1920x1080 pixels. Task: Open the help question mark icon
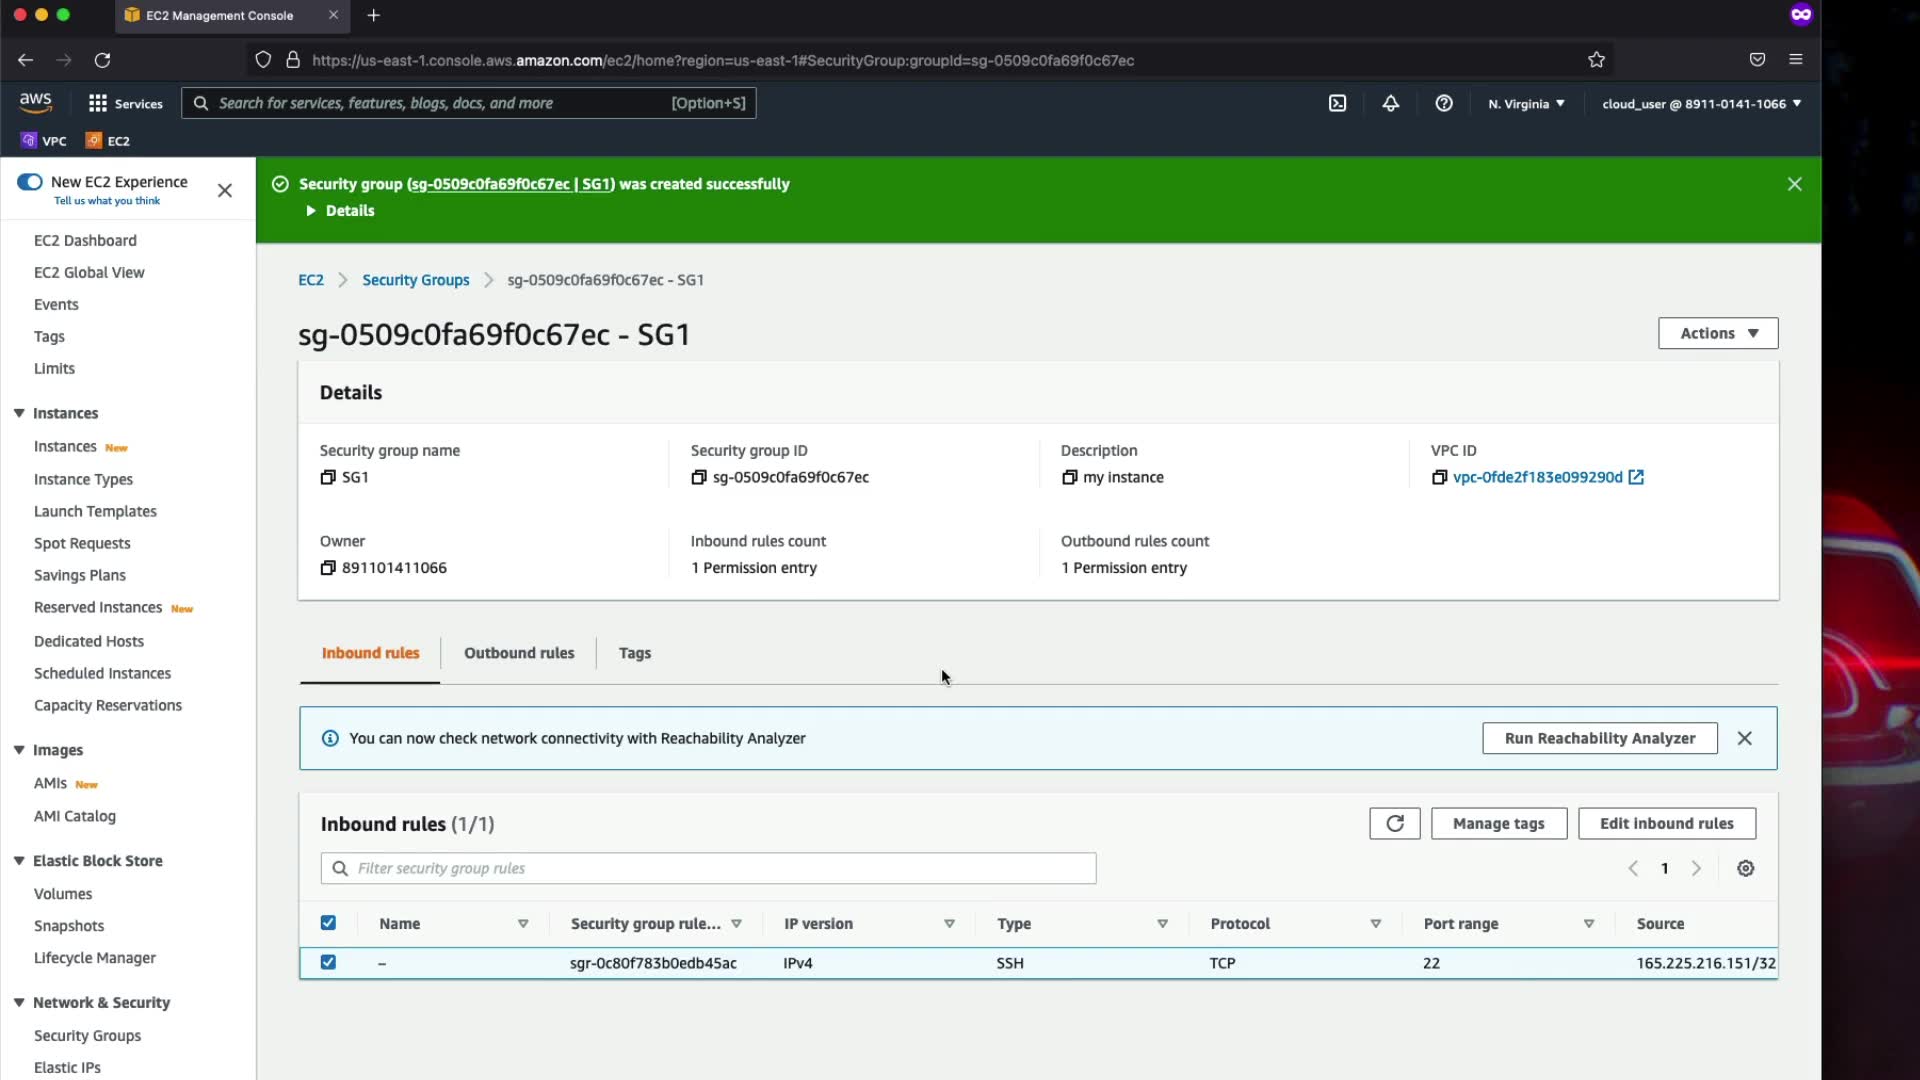[1443, 104]
